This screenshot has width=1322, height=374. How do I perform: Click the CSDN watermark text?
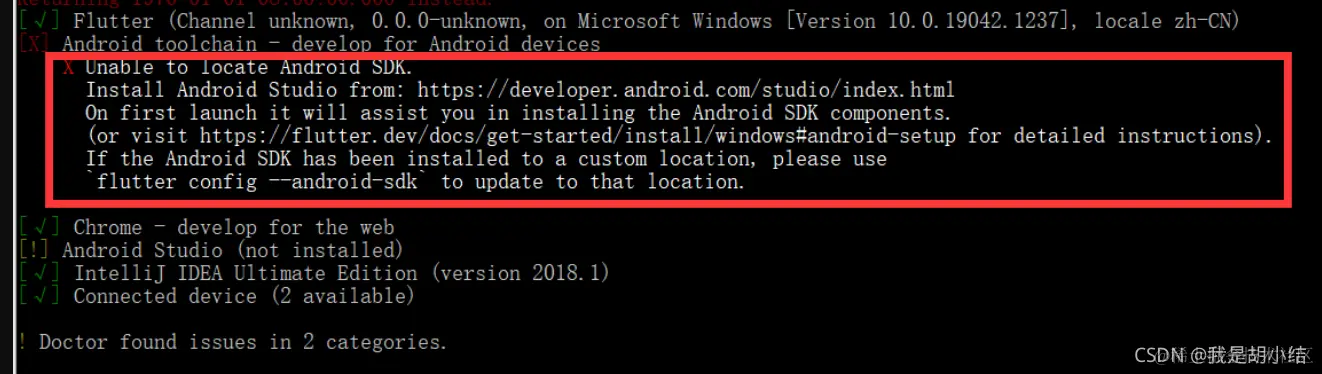click(1219, 354)
